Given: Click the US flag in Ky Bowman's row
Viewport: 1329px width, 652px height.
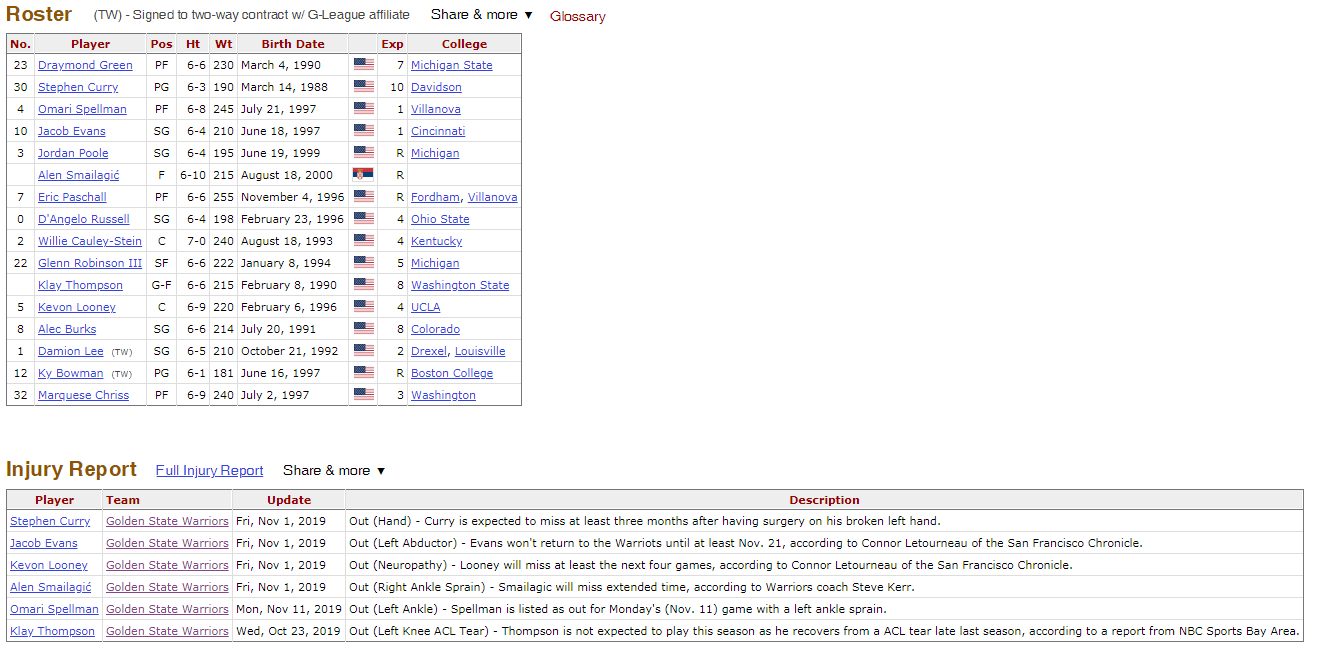Looking at the screenshot, I should (x=363, y=373).
